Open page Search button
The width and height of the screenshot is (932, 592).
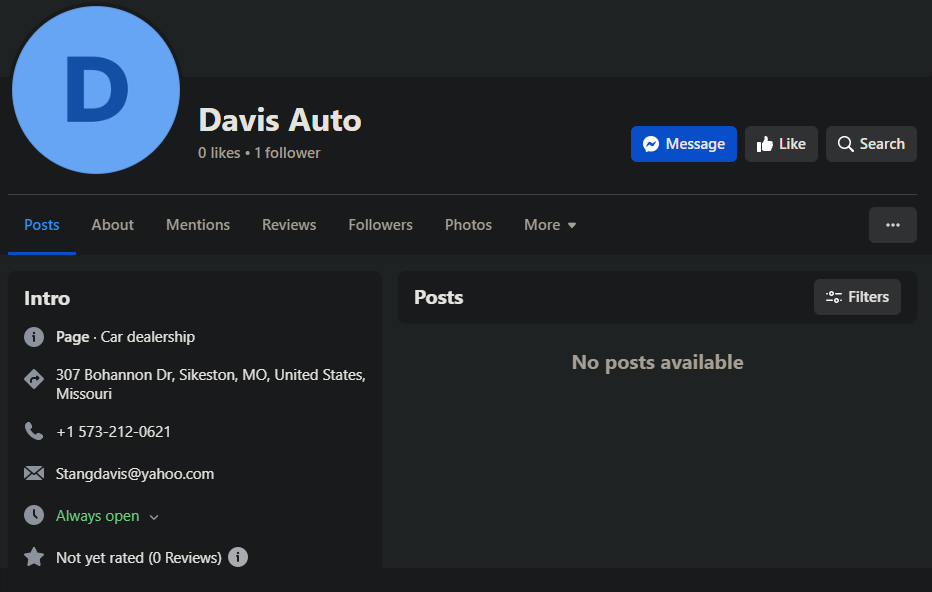pos(871,144)
